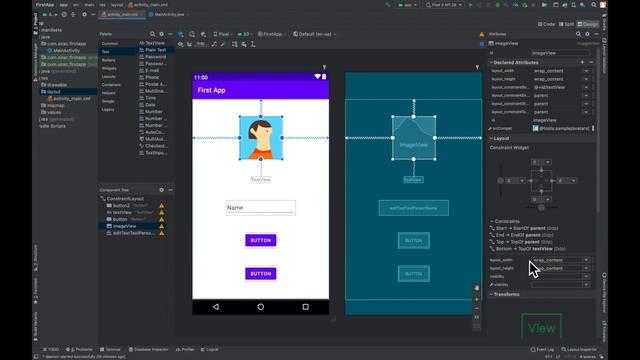Collapse the Declared Attributes section
Screen dimensions: 640x360
[x=491, y=62]
